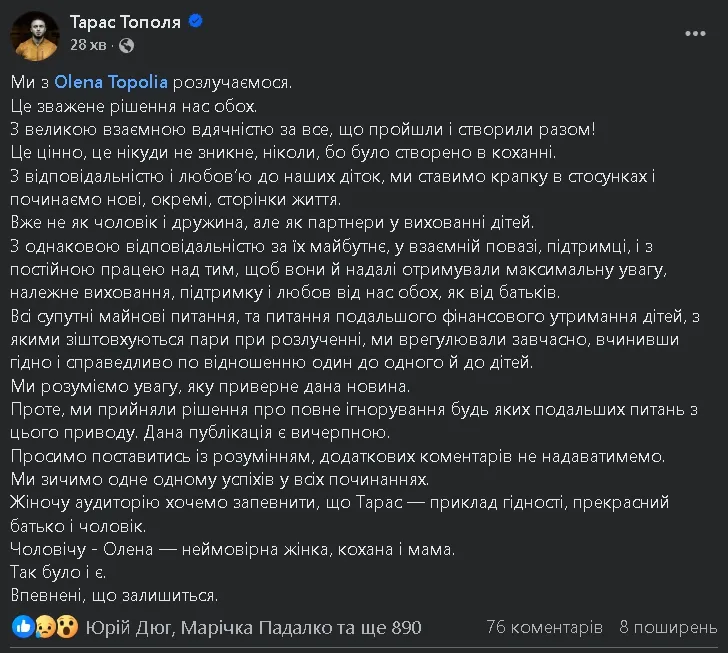Click the sad face reaction icon
728x653 pixels.
coord(45,628)
